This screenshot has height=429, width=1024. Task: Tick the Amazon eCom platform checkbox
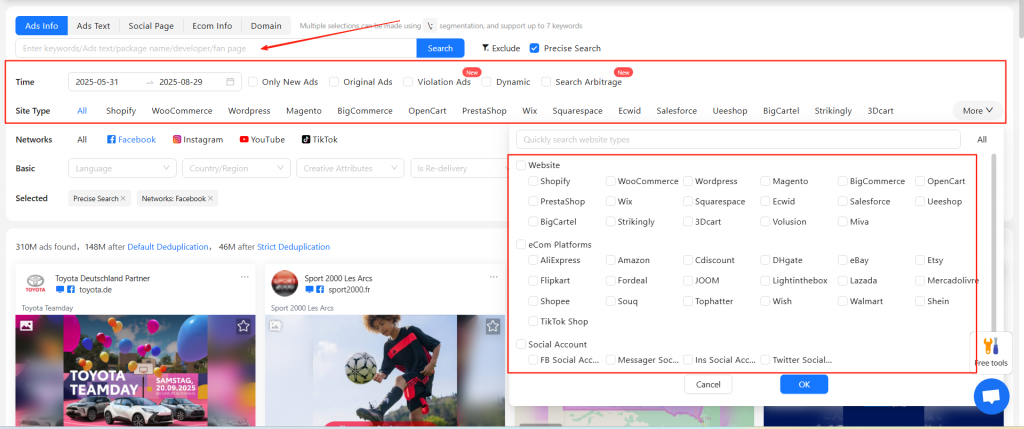611,260
